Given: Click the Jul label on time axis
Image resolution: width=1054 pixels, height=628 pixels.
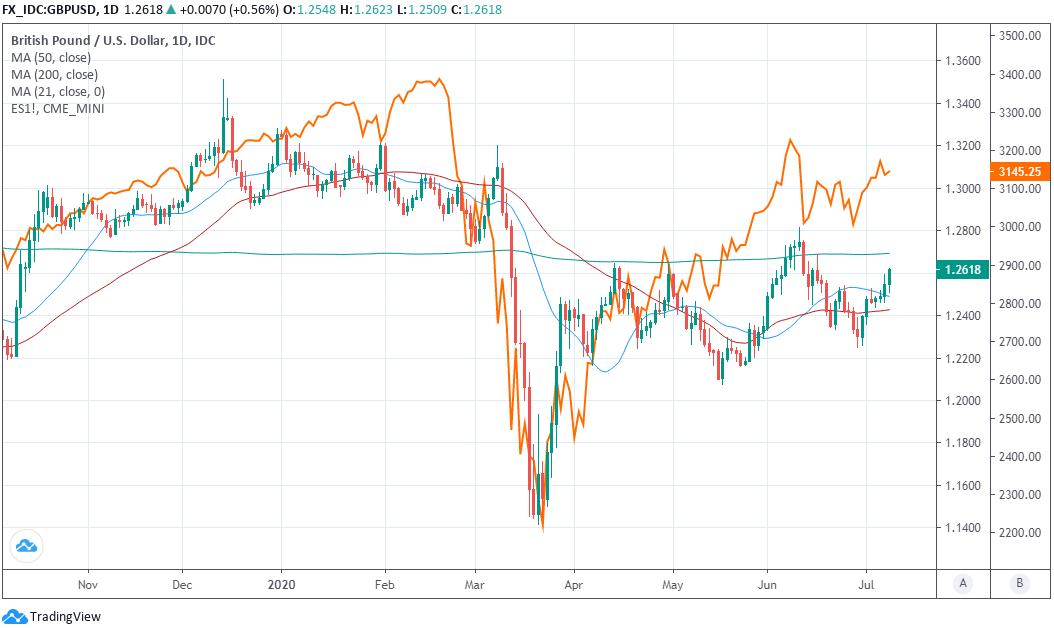Looking at the screenshot, I should 866,582.
